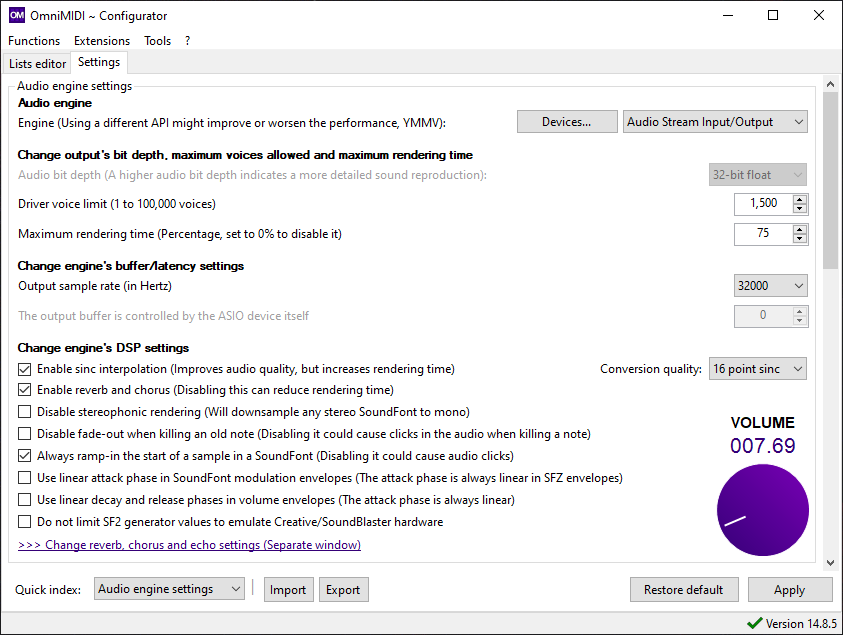Click the Driver voice limit value field
The width and height of the screenshot is (843, 635).
pos(763,204)
